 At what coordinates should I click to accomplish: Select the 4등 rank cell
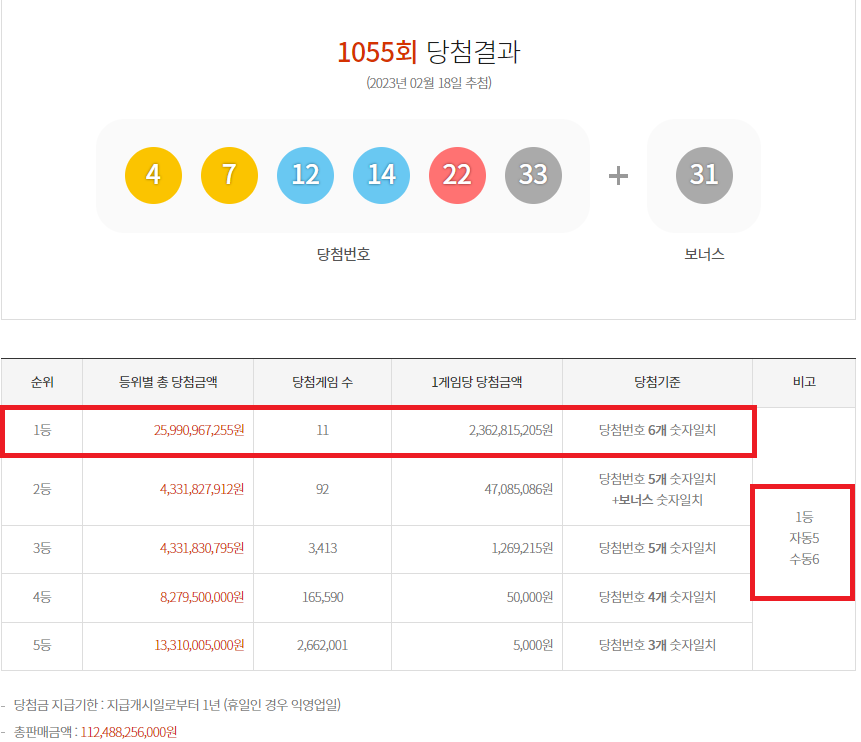(x=42, y=597)
